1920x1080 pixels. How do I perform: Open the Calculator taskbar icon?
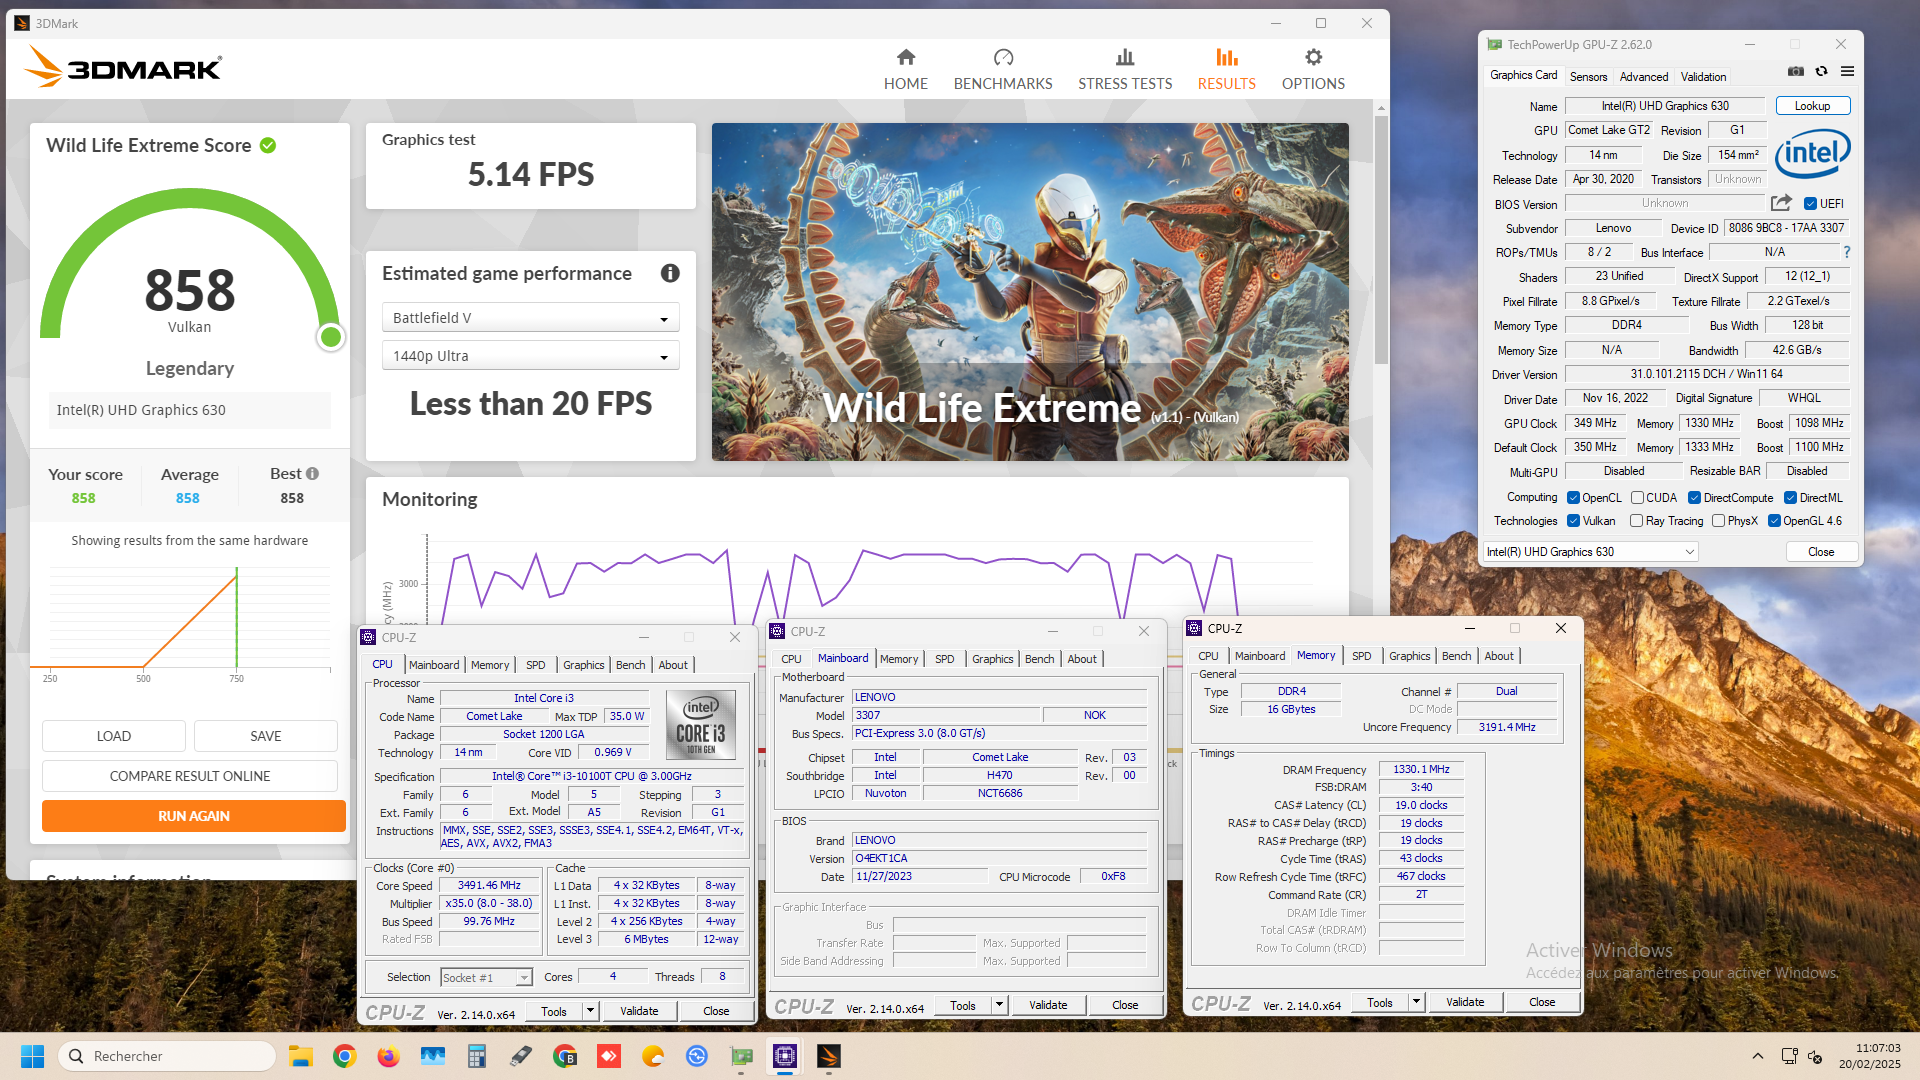476,1056
